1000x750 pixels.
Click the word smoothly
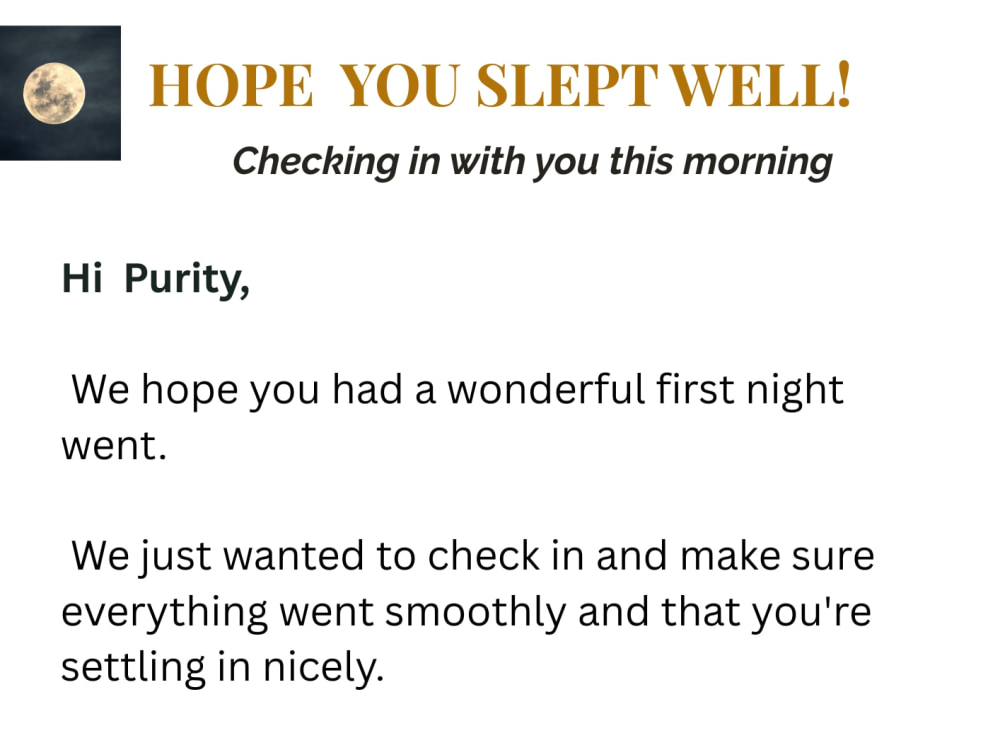tap(476, 613)
